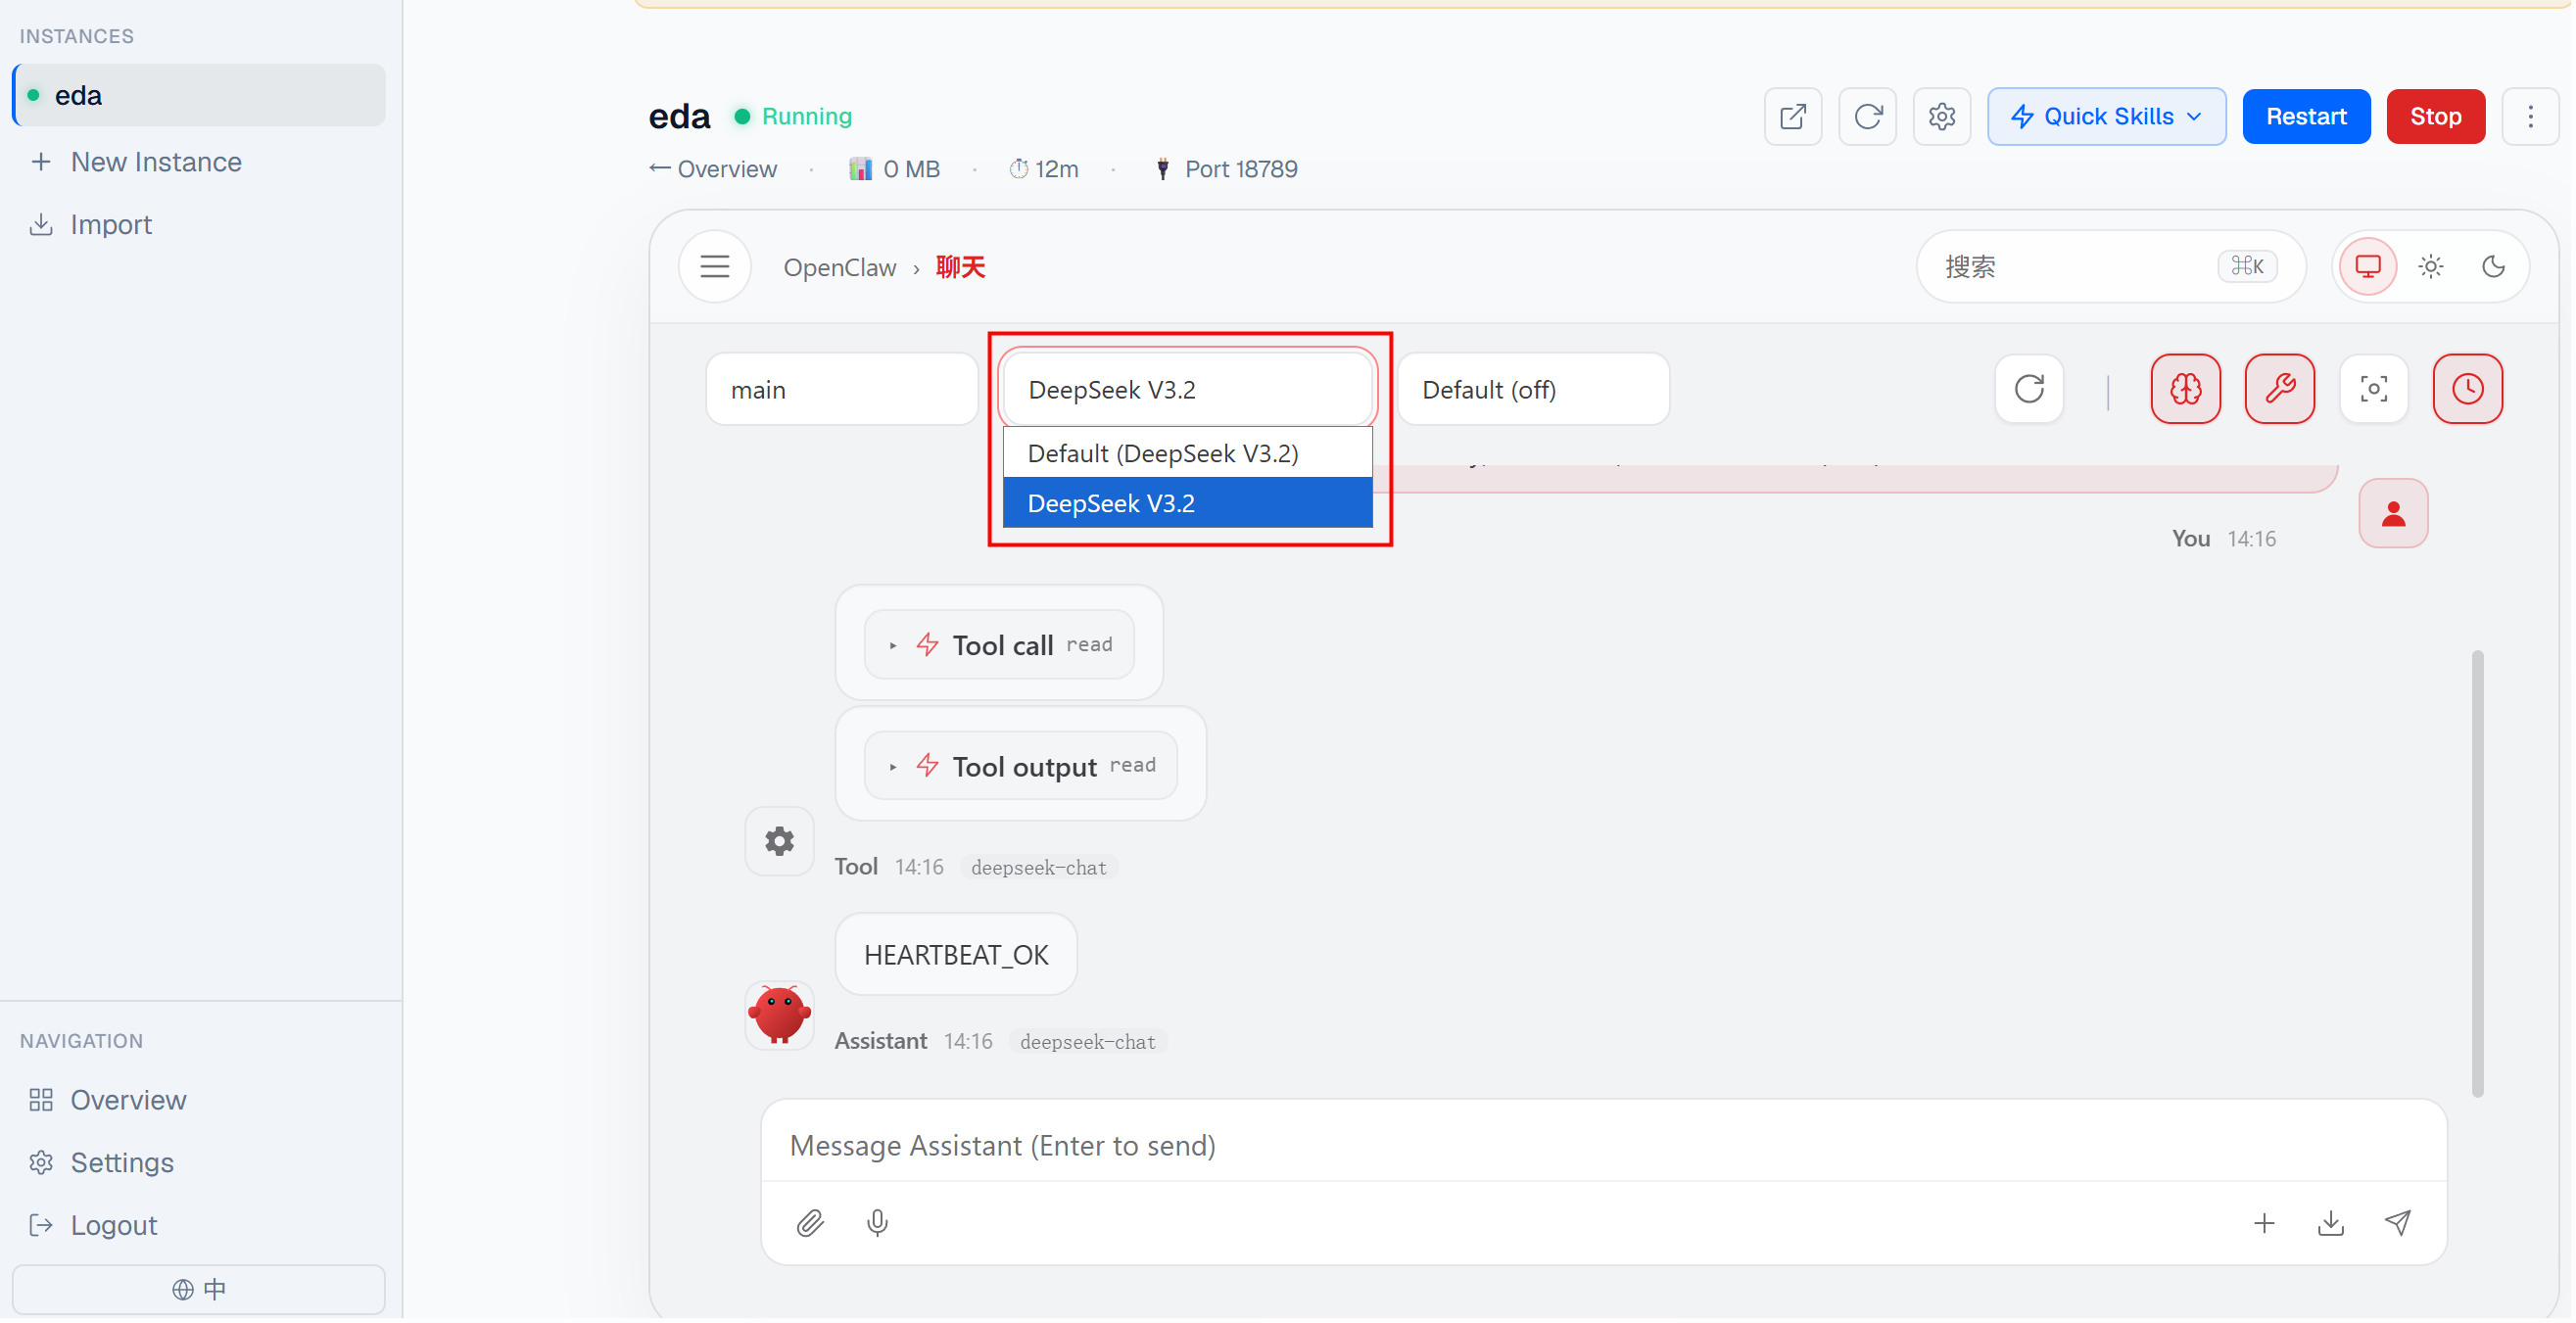
Task: Start a new chat with plus icon
Action: click(2263, 1223)
